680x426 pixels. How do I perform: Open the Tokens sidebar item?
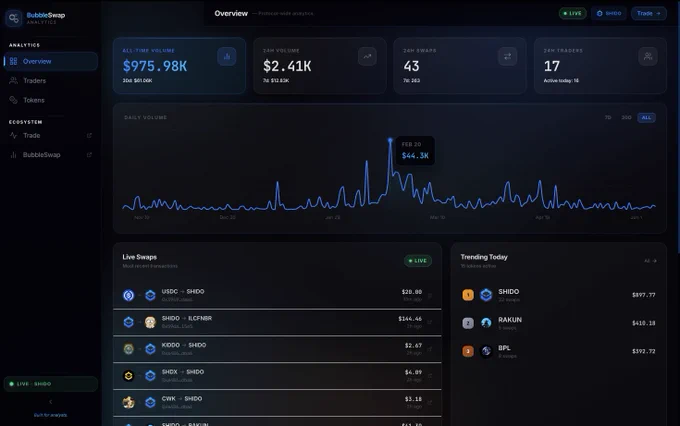[x=51, y=100]
